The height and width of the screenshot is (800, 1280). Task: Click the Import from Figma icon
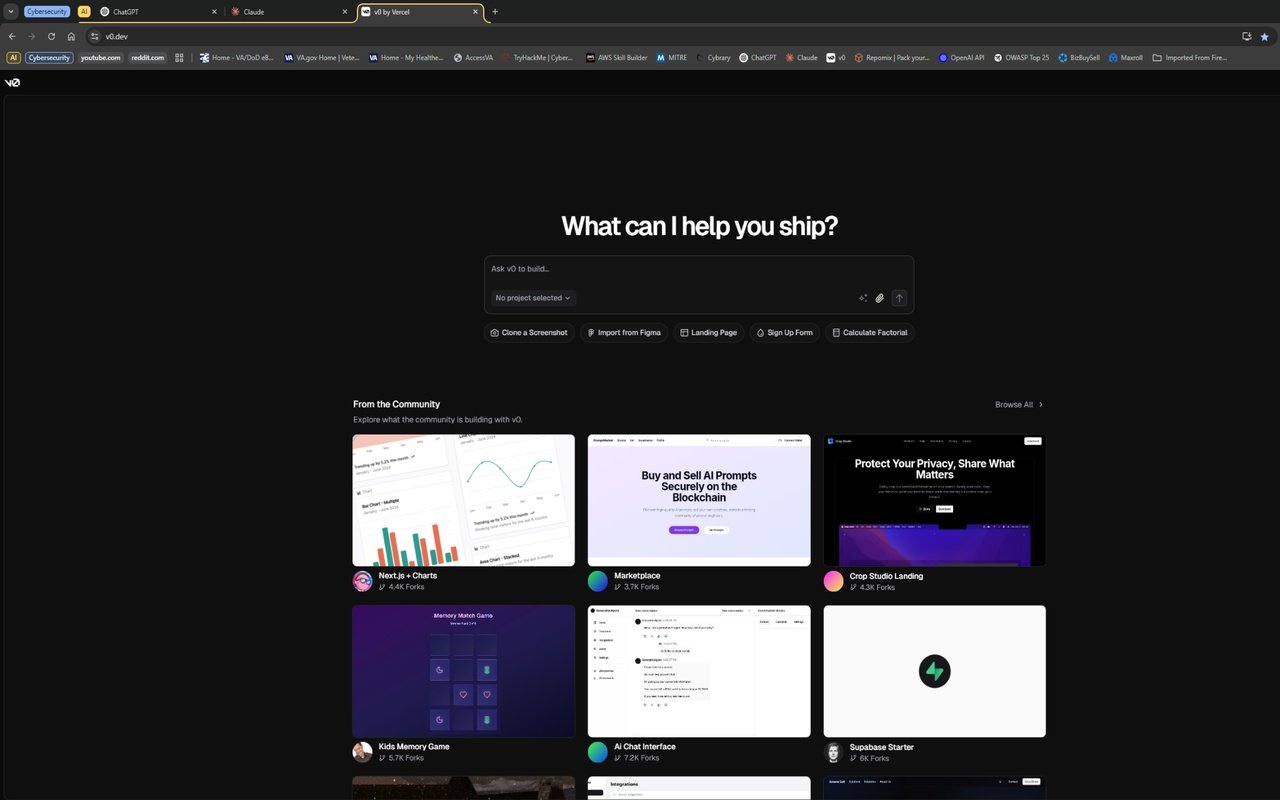tap(591, 332)
